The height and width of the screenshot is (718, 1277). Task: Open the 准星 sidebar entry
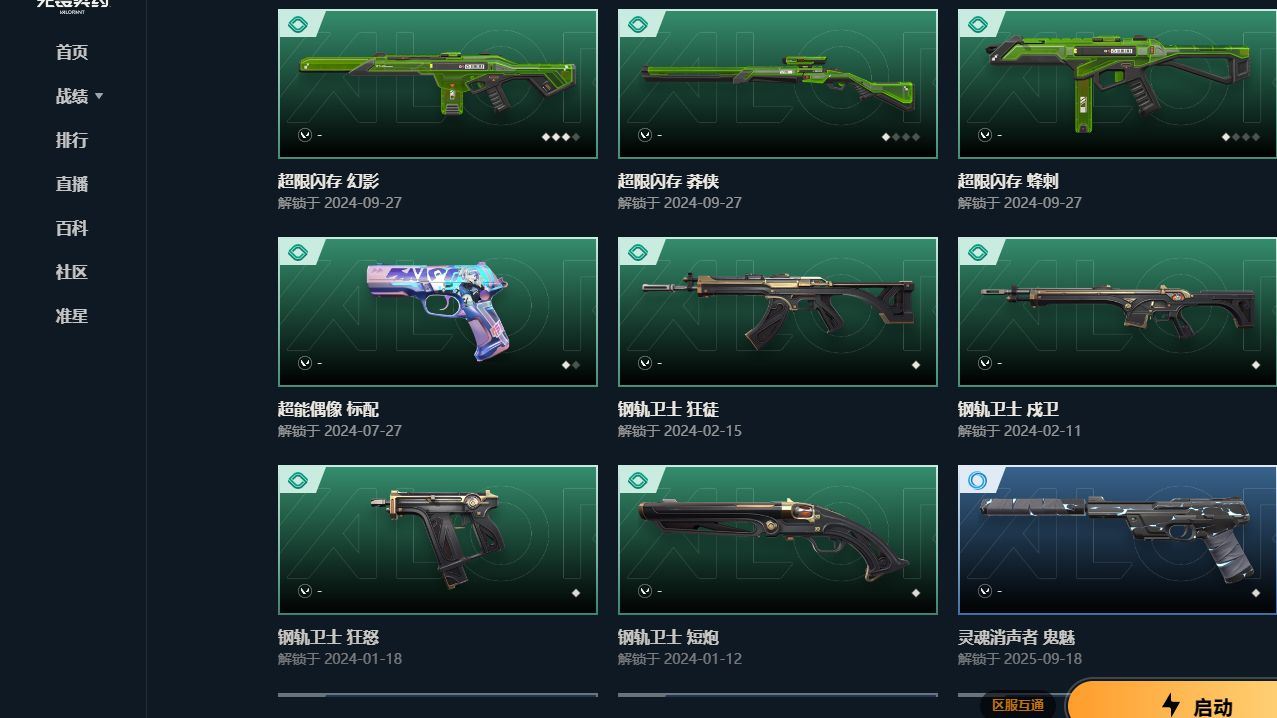click(x=72, y=316)
